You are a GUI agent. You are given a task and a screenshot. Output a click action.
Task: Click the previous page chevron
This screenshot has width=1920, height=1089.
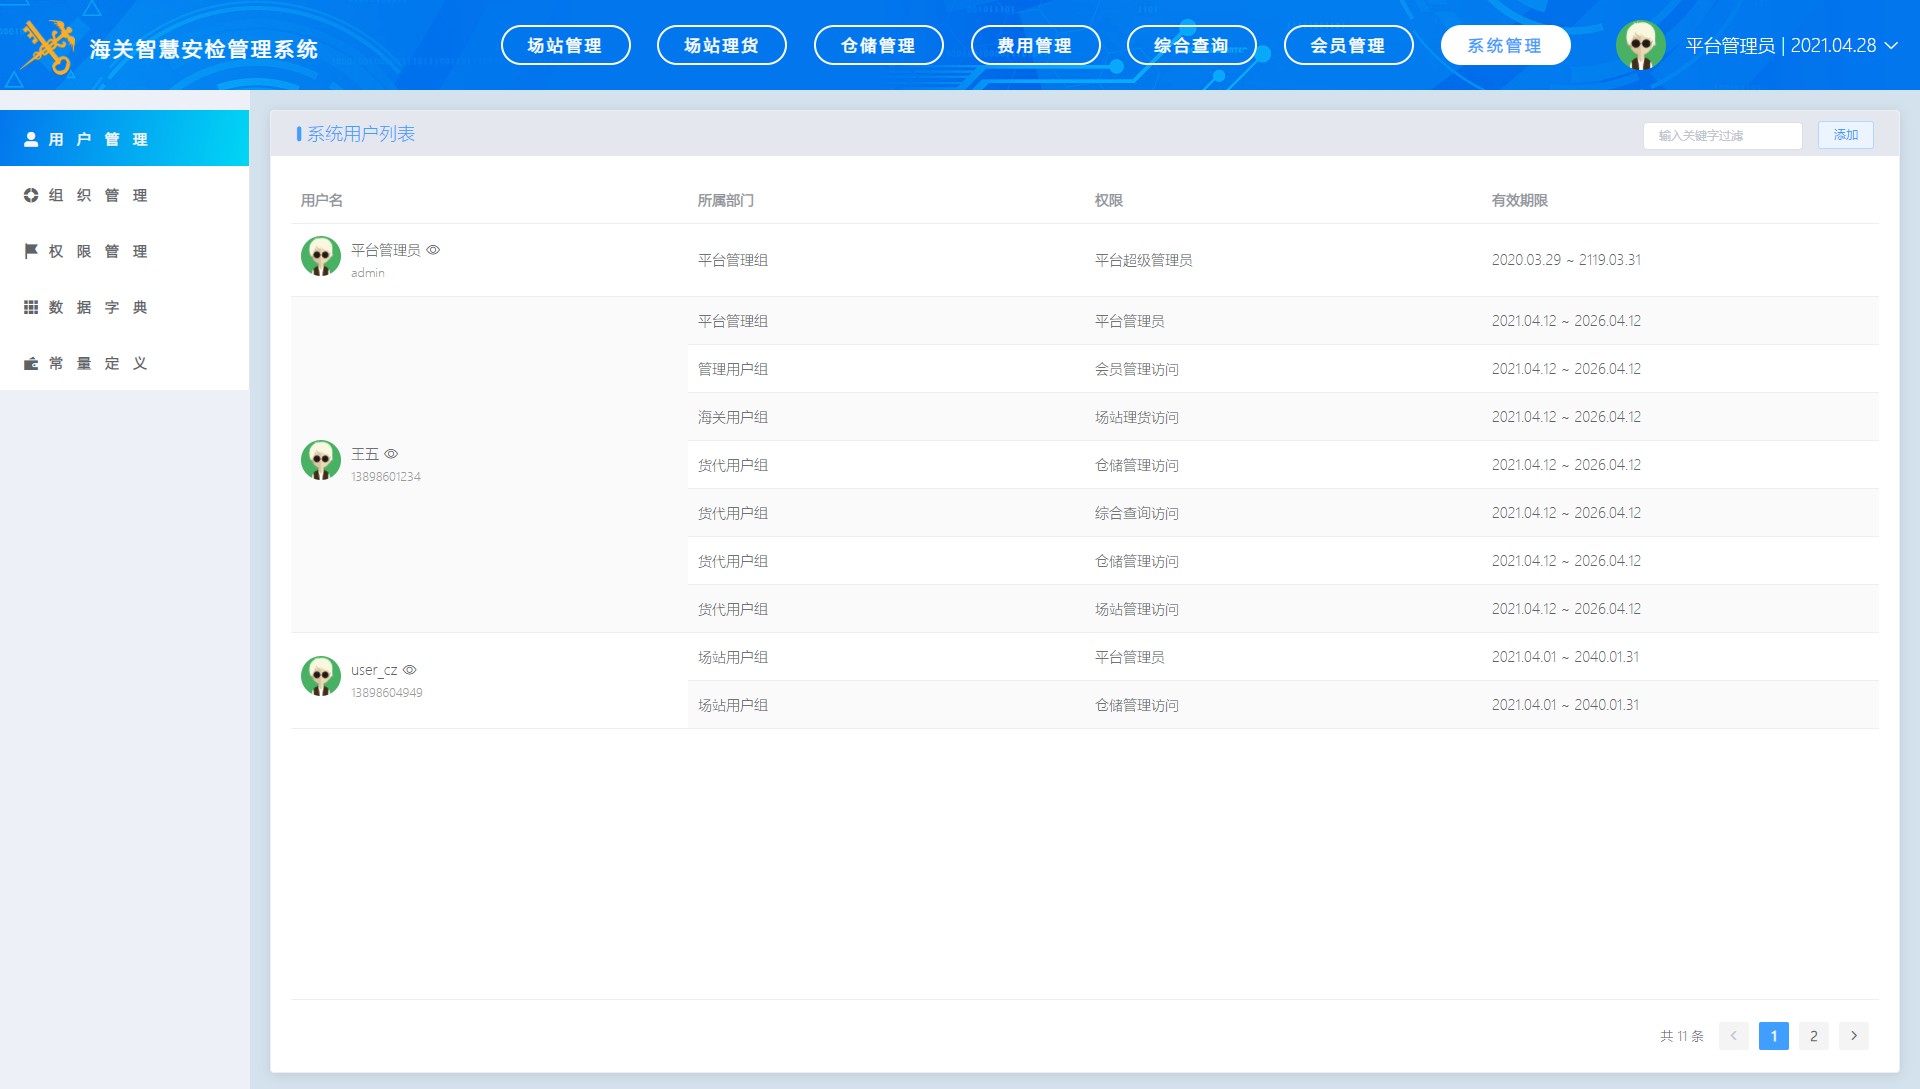pyautogui.click(x=1733, y=1036)
